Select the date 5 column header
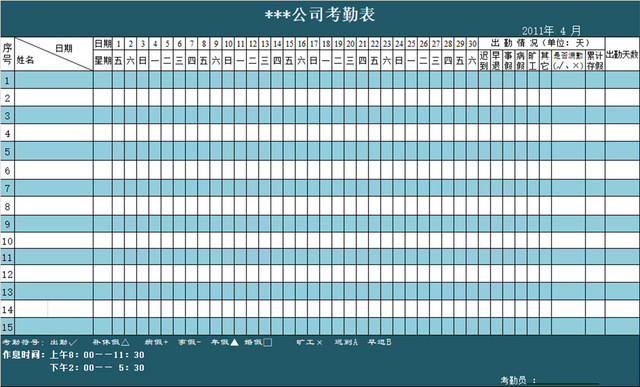The height and width of the screenshot is (387, 640). click(167, 44)
